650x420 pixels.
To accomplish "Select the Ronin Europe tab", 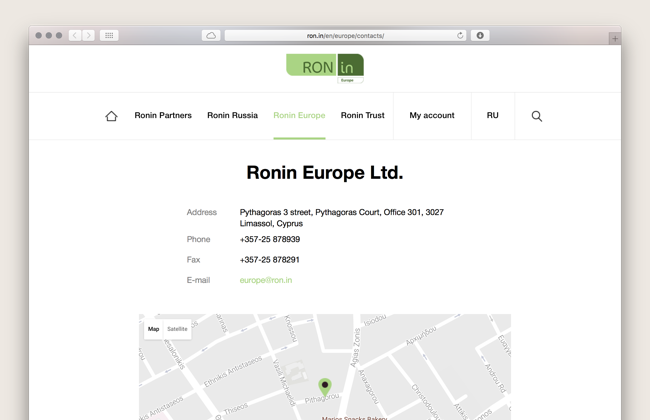I will (x=299, y=116).
